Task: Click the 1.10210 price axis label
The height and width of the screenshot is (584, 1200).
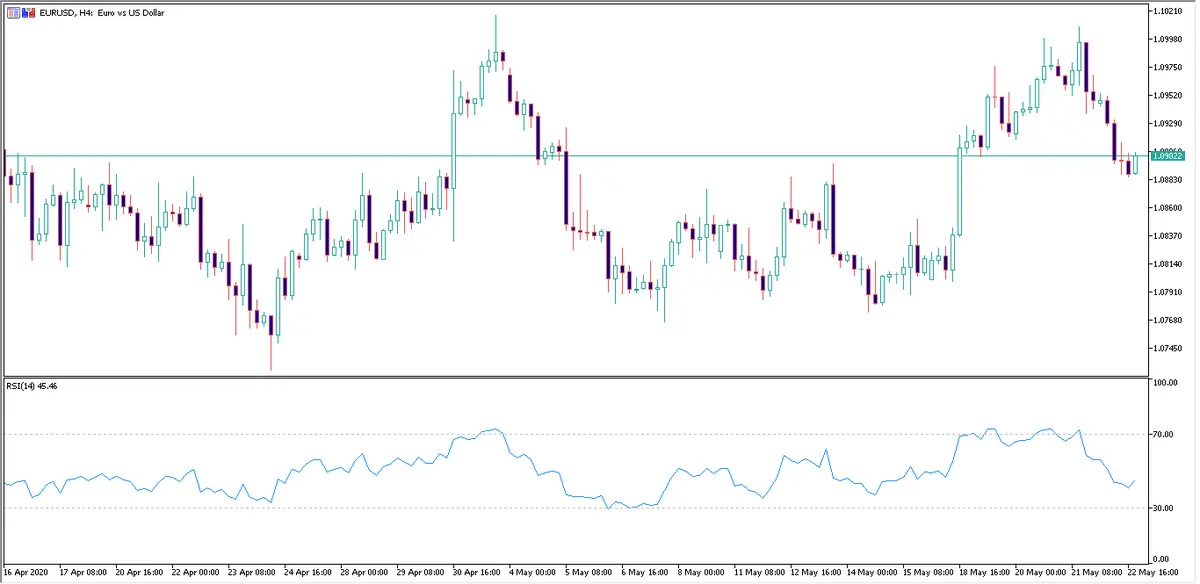Action: (x=1168, y=11)
